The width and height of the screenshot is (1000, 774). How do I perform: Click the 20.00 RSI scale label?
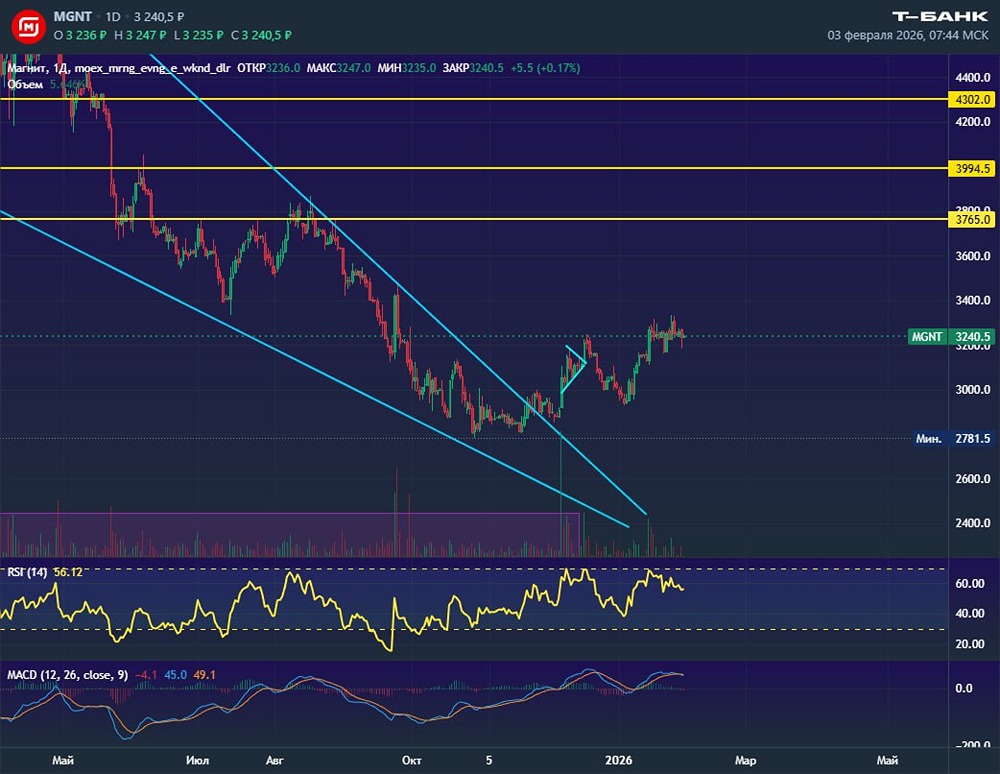point(969,644)
